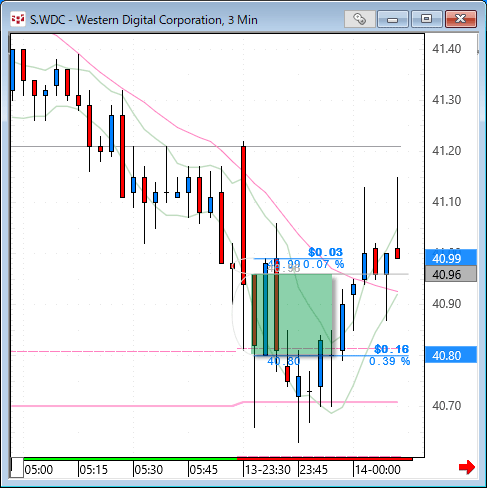Click the 05:45 time axis label

(x=203, y=470)
